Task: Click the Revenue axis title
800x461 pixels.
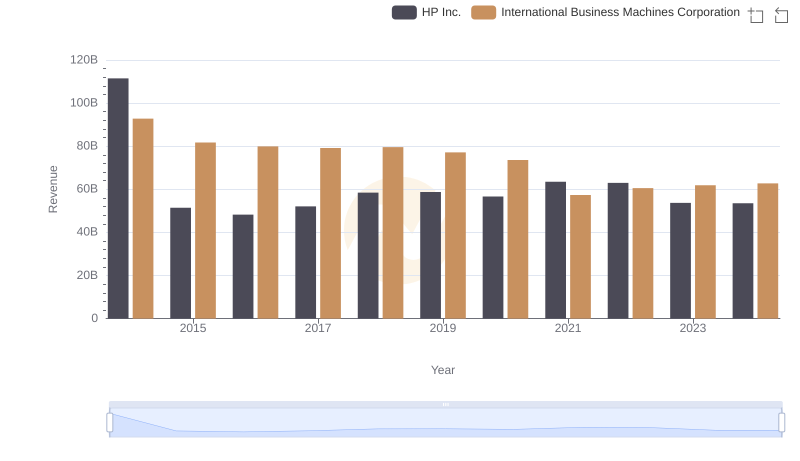Action: click(x=53, y=189)
